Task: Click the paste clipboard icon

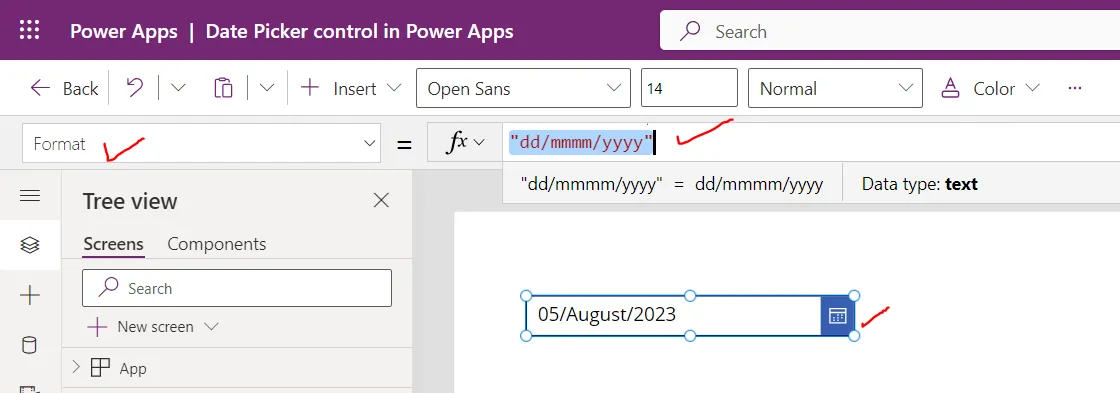Action: click(x=224, y=88)
